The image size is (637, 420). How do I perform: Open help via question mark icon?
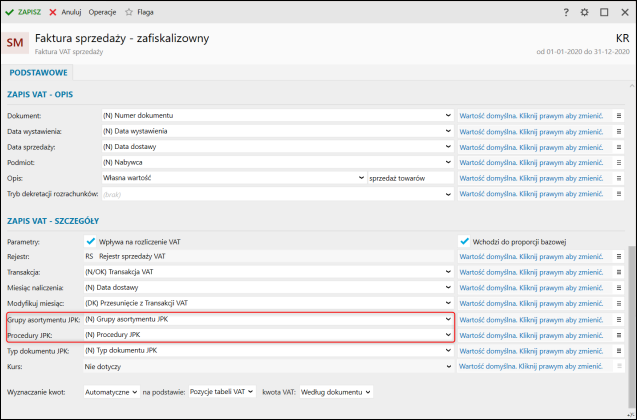(566, 12)
